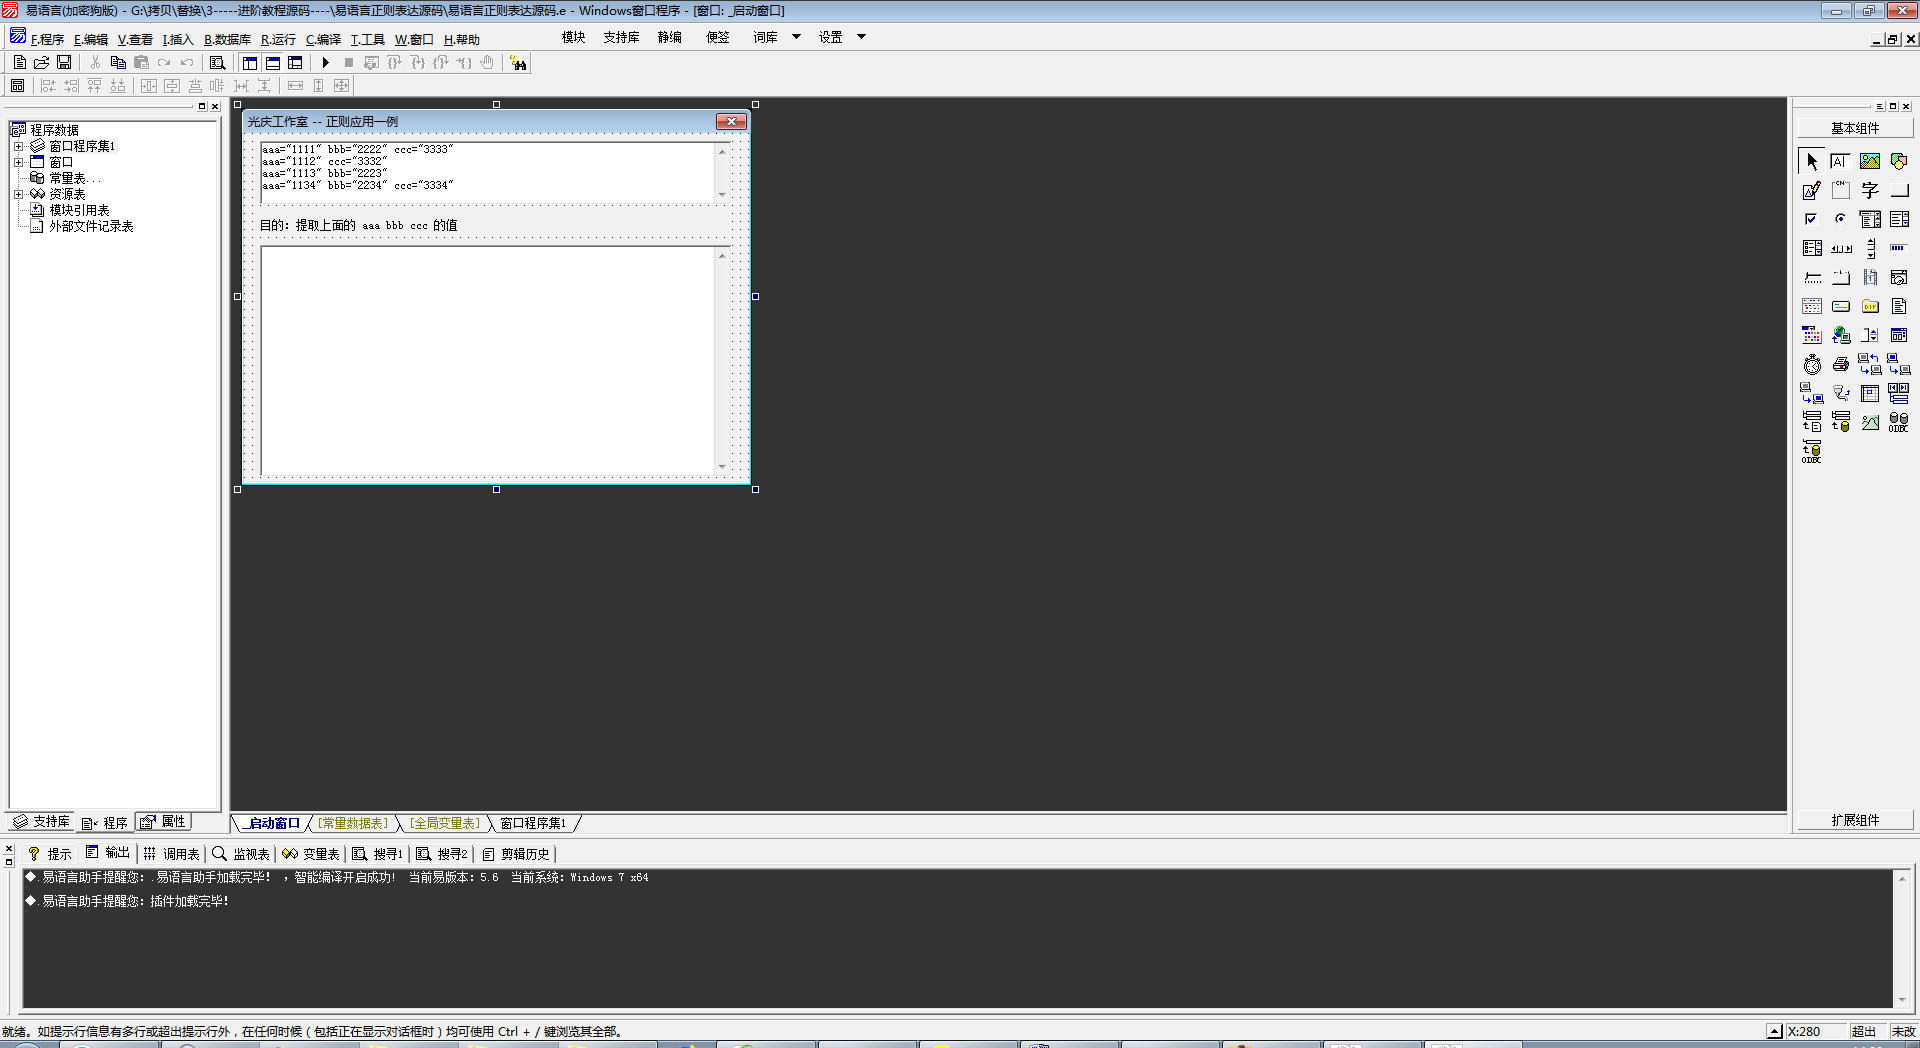Click the label 目的: 提取上面的 aaa bbb ccc

[359, 225]
